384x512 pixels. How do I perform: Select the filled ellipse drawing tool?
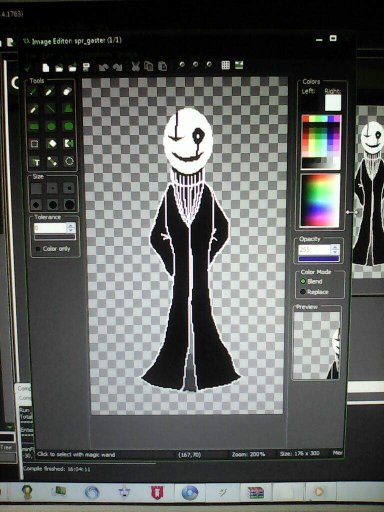[51, 126]
